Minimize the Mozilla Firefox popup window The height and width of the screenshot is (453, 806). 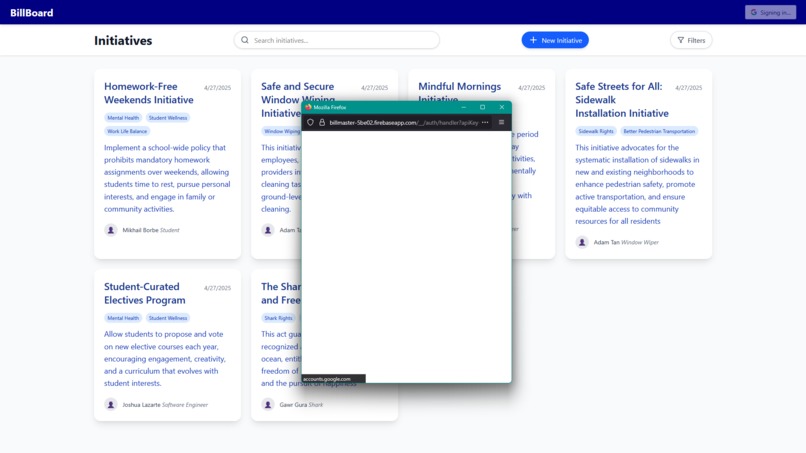pos(464,107)
